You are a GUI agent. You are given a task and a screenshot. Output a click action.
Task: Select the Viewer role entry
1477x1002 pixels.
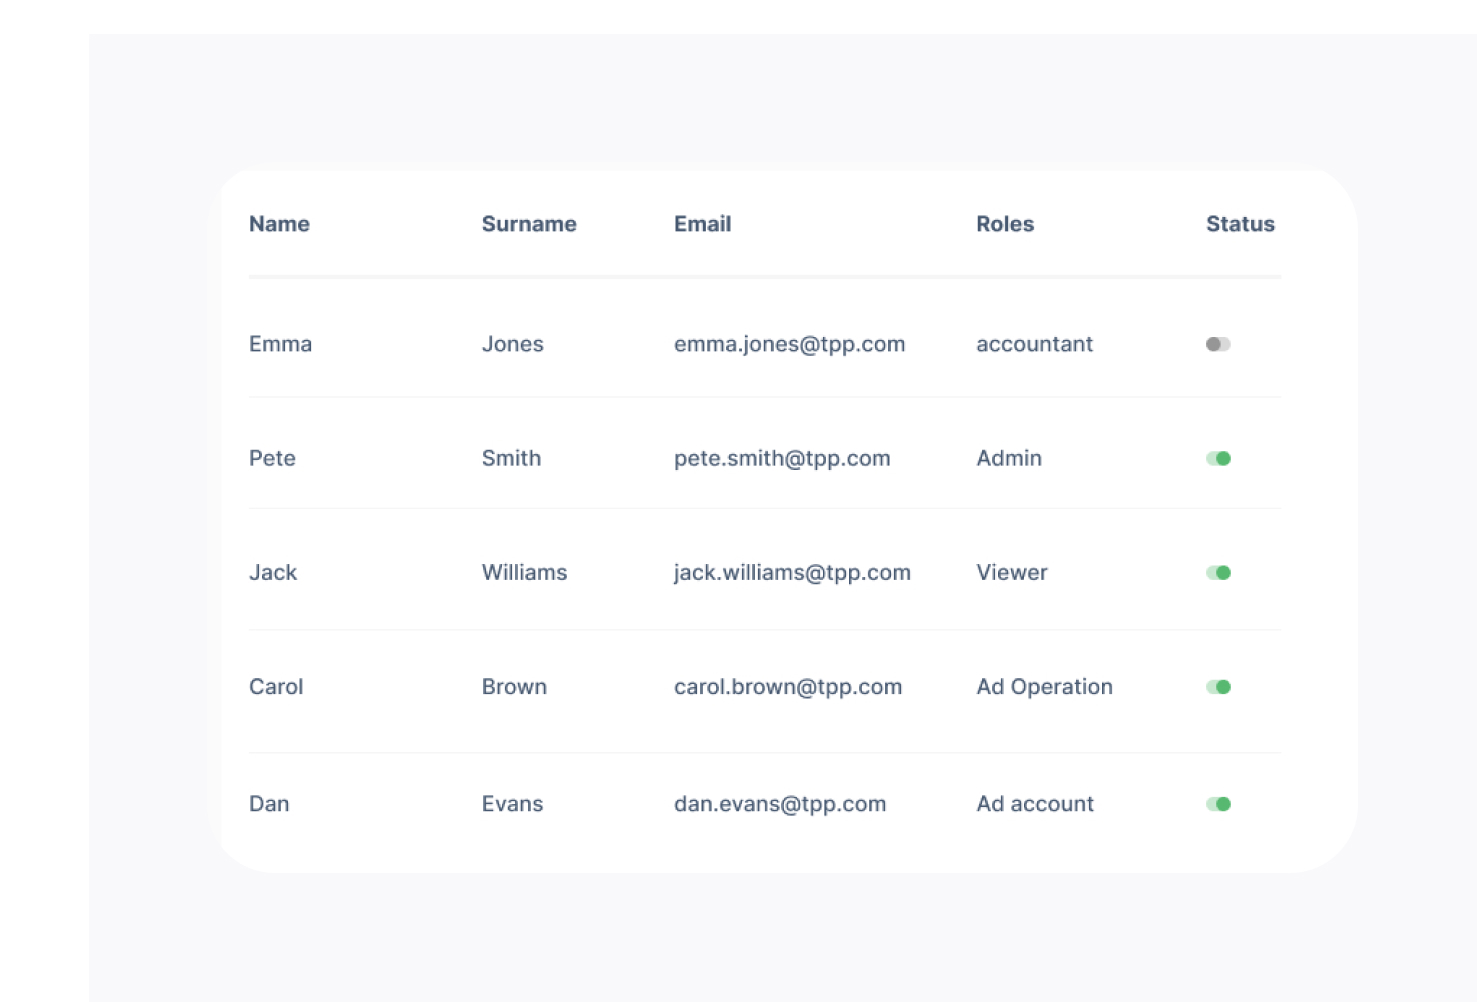tap(1012, 573)
